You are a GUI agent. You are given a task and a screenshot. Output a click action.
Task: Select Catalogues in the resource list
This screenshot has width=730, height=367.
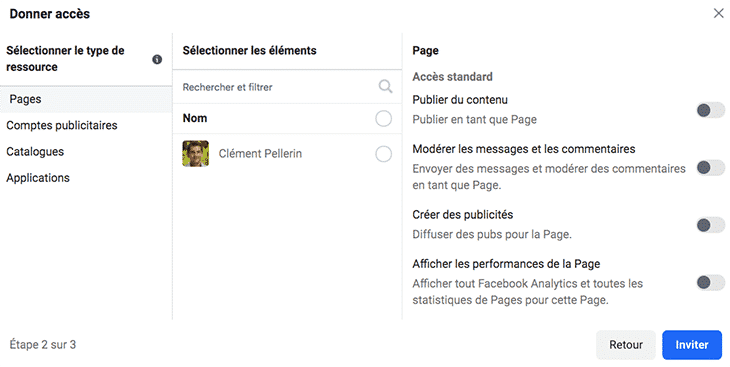[35, 151]
